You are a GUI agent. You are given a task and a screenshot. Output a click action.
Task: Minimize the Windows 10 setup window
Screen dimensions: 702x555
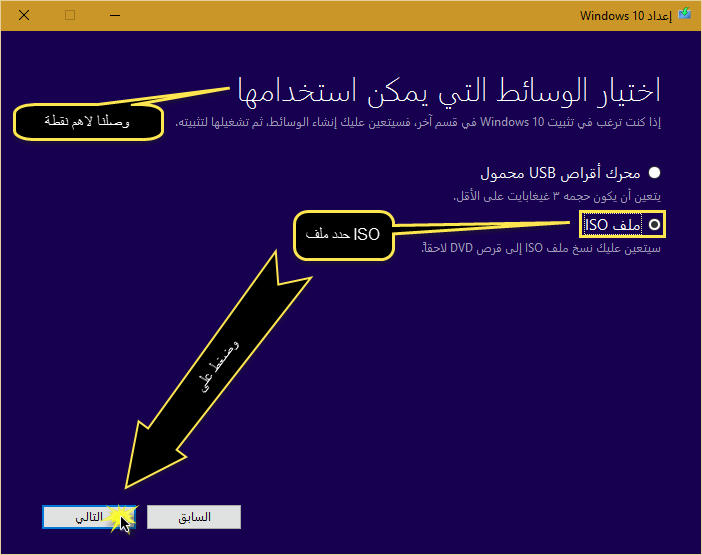(x=115, y=15)
